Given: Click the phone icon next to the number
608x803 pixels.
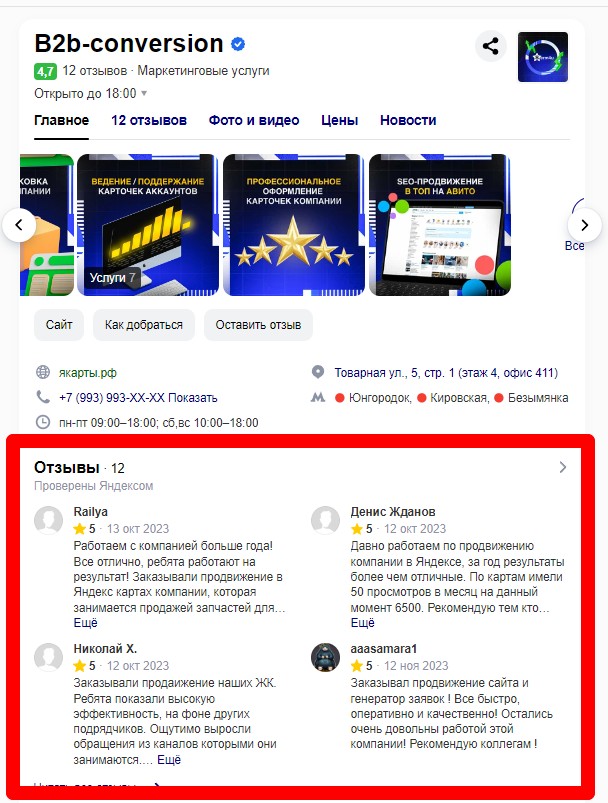Looking at the screenshot, I should [x=43, y=397].
